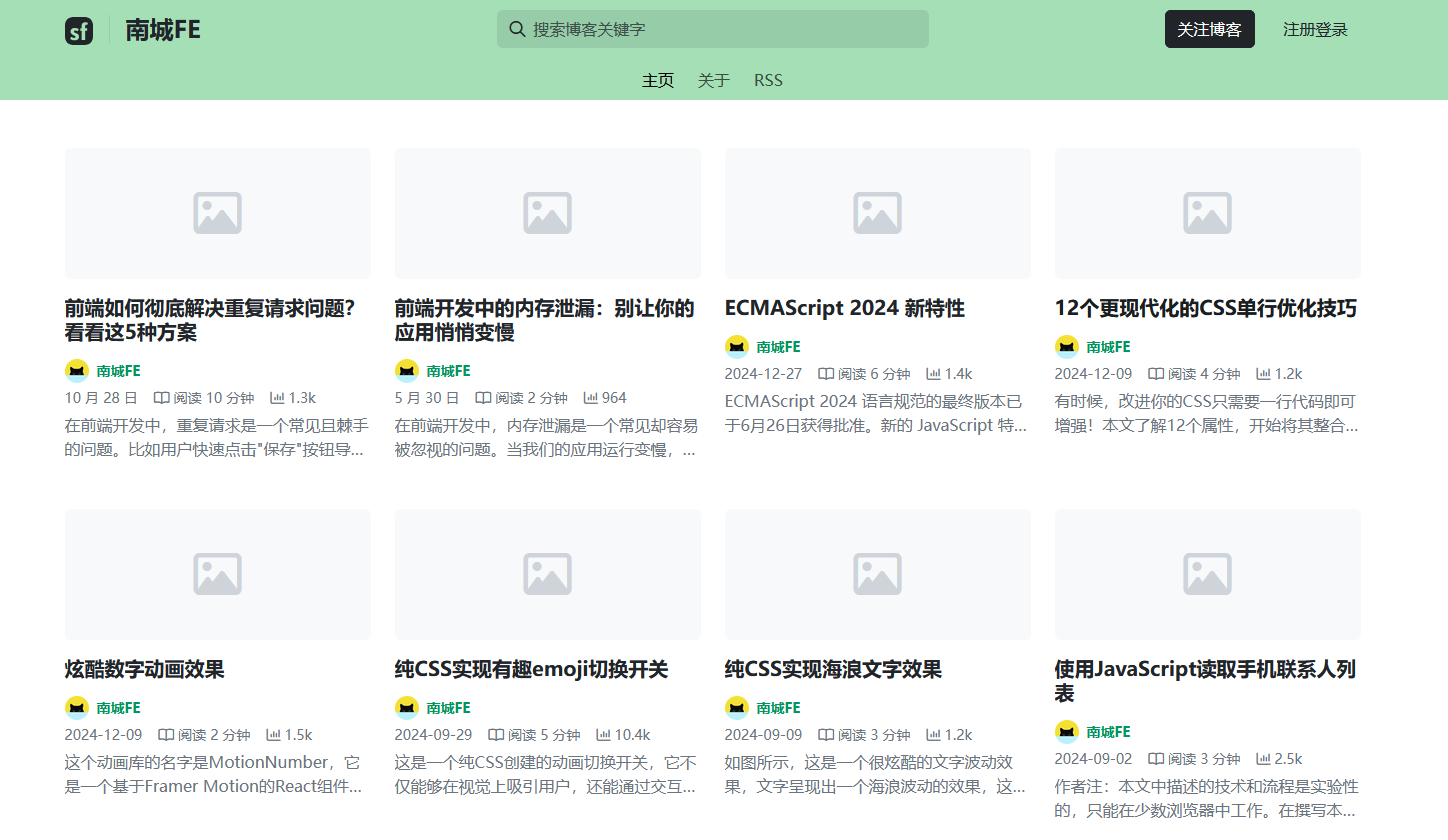This screenshot has width=1448, height=840.
Task: Click the avatar icon on the ECMAScript 2024 card
Action: (737, 346)
